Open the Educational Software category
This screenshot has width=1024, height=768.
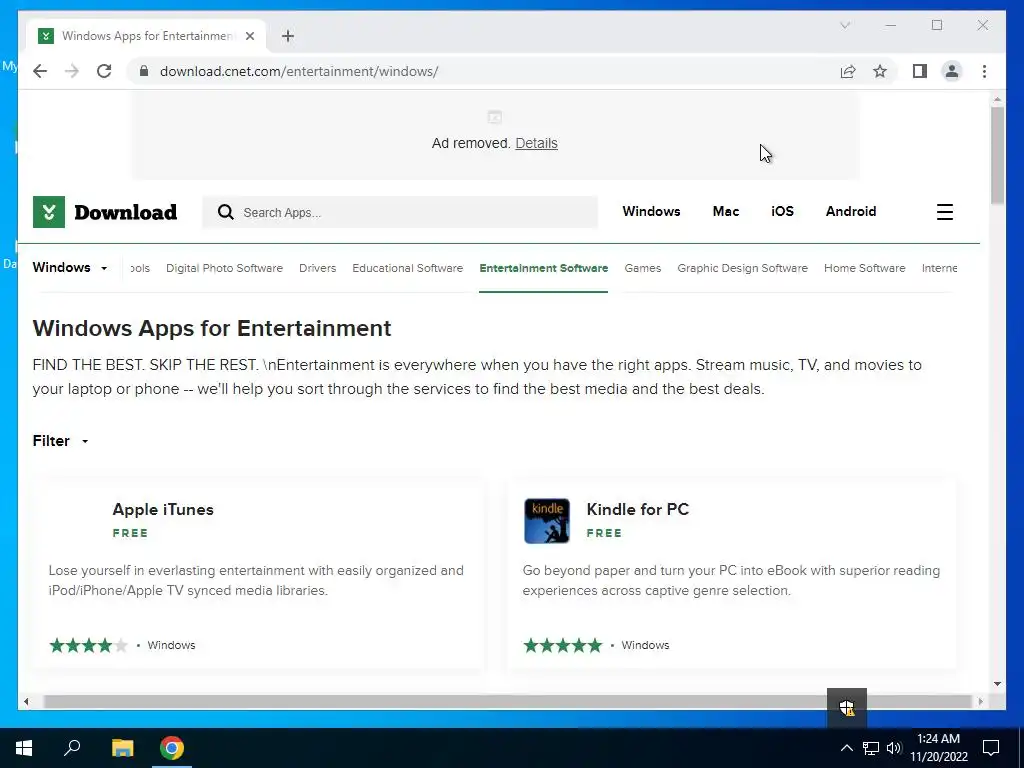[x=408, y=268]
